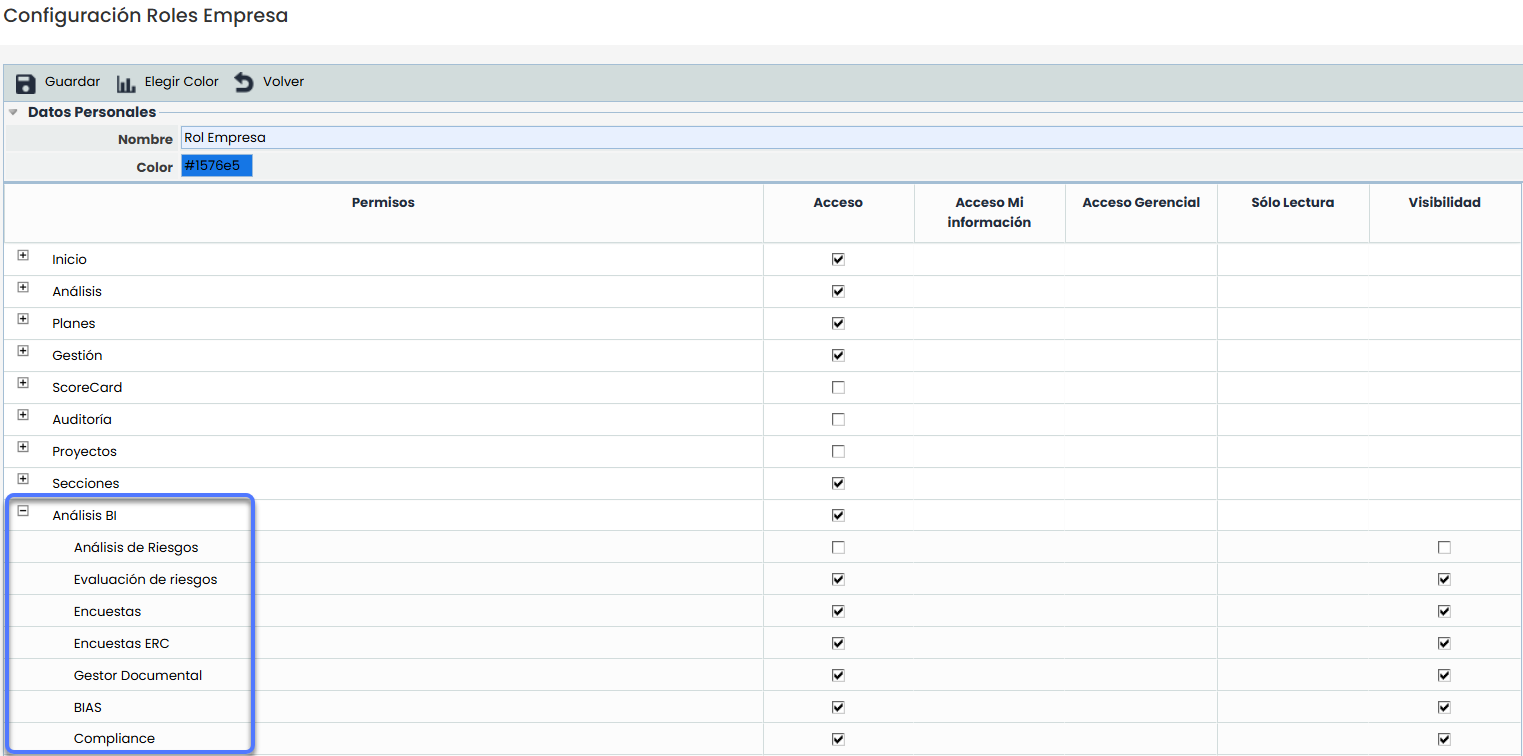Click the Volver back arrow icon
The width and height of the screenshot is (1523, 756).
(x=244, y=82)
